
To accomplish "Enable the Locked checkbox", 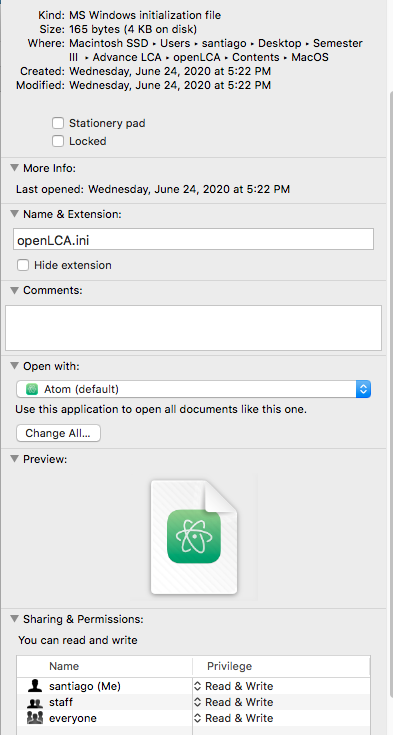I will [x=58, y=141].
